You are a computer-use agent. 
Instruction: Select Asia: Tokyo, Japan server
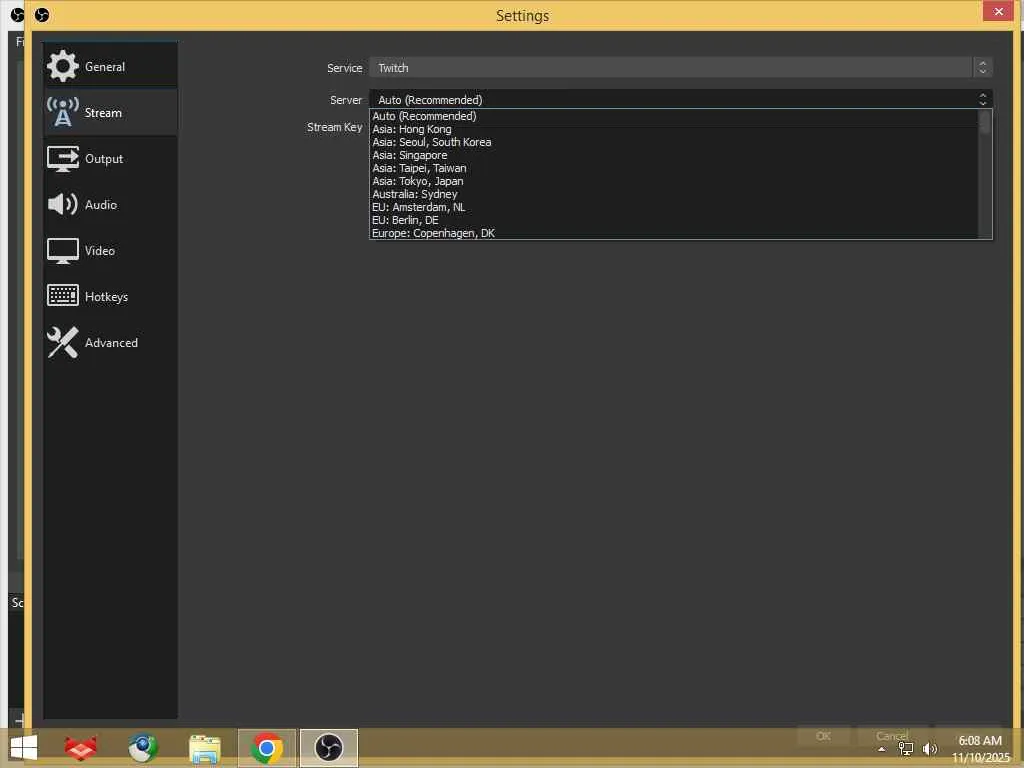673,182
